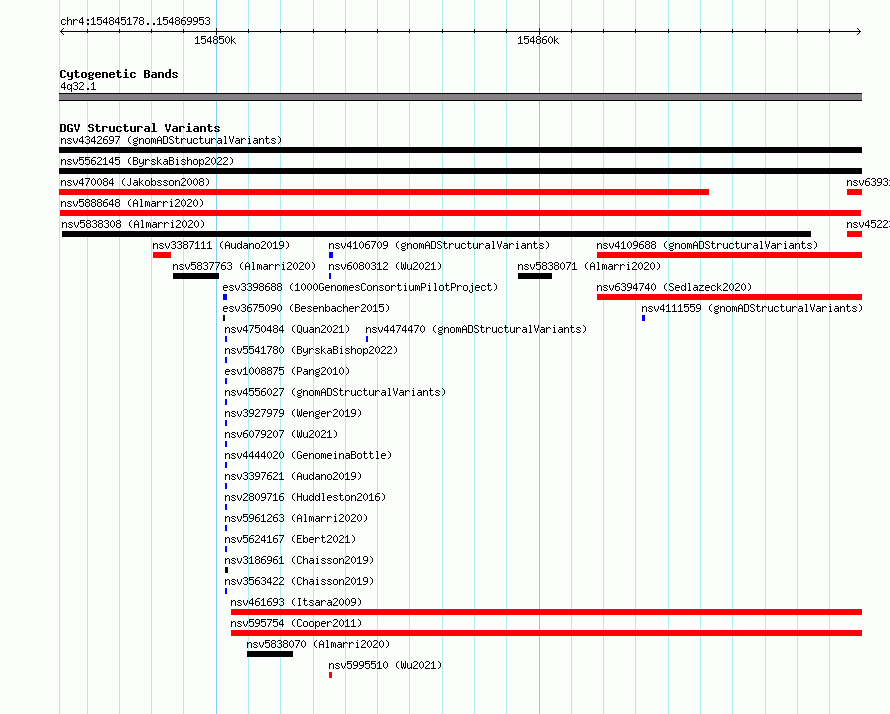Click the nsv4750484 Quan2021 label

pyautogui.click(x=287, y=329)
